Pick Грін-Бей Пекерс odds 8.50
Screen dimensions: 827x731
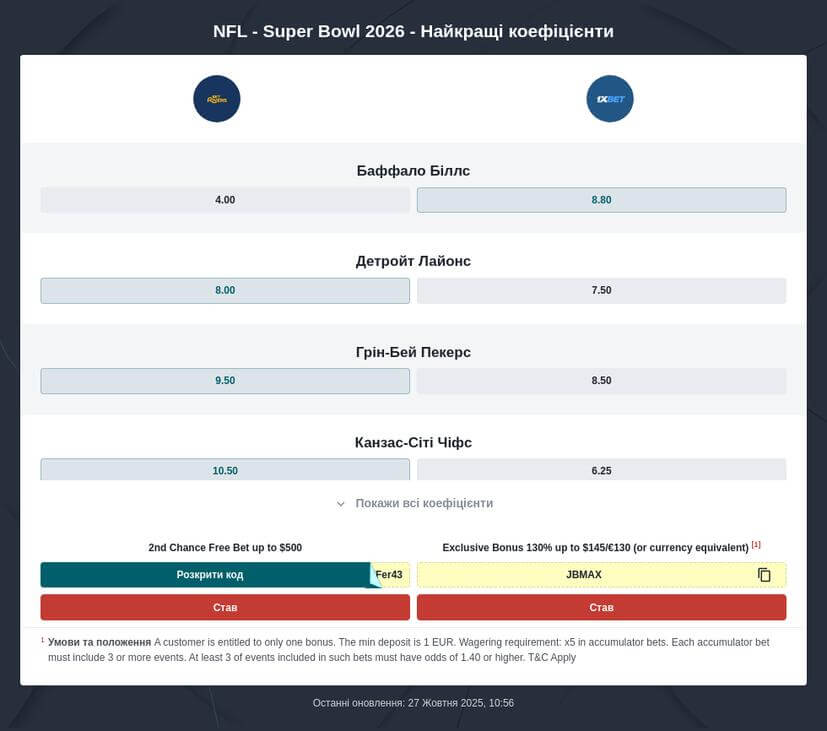pos(601,381)
